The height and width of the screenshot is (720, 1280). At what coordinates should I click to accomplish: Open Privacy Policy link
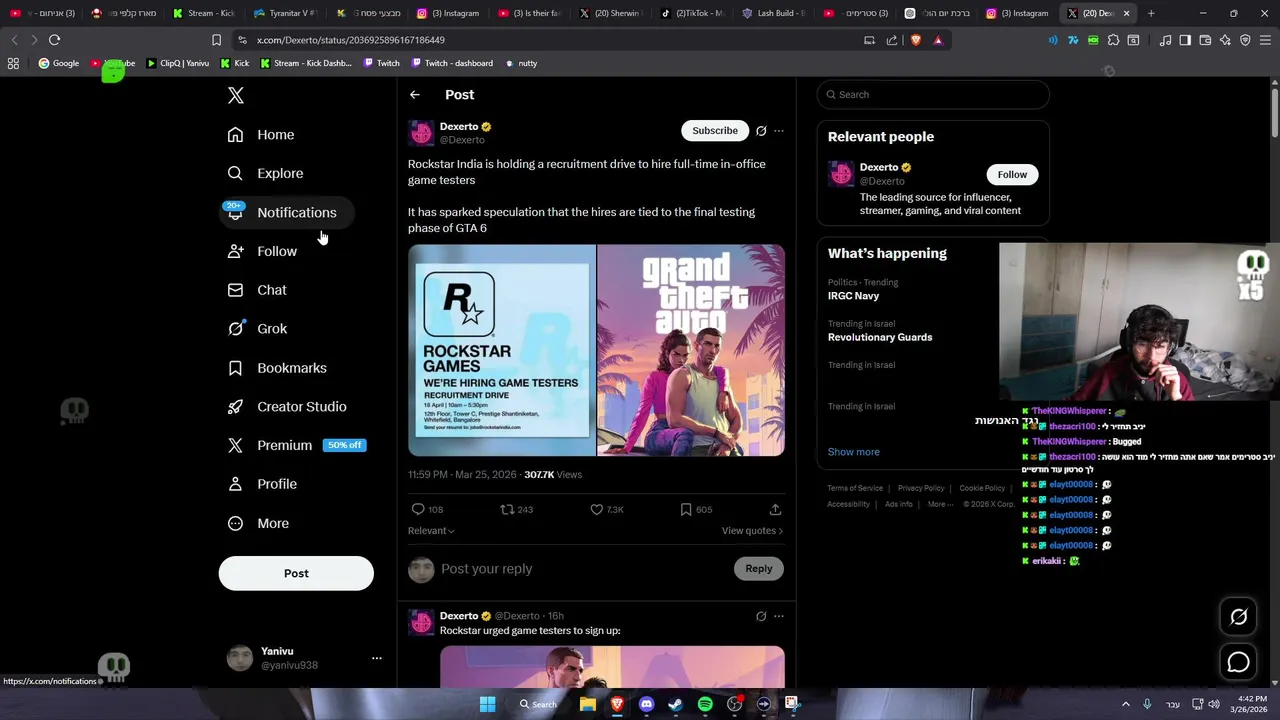(921, 488)
